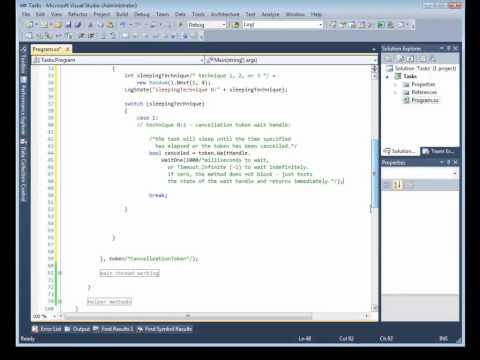Image resolution: width=480 pixels, height=360 pixels.
Task: Open the Find Symbol Results tab
Action: tap(164, 329)
